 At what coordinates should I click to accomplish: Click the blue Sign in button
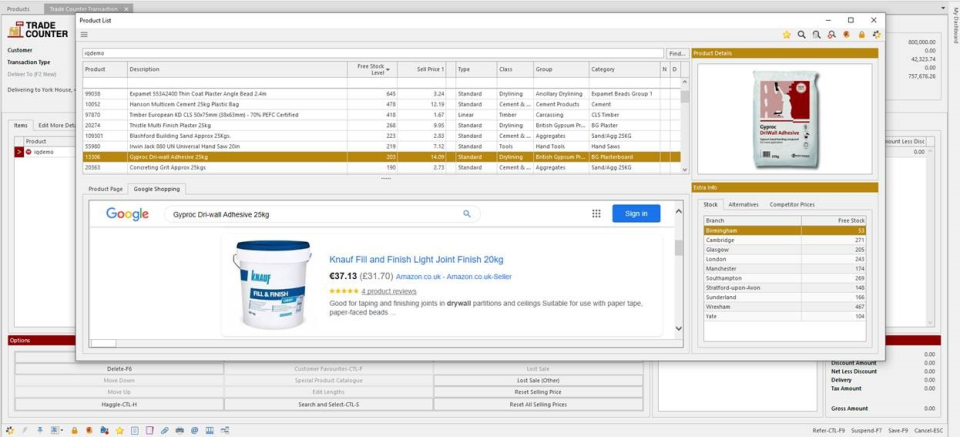tap(636, 214)
